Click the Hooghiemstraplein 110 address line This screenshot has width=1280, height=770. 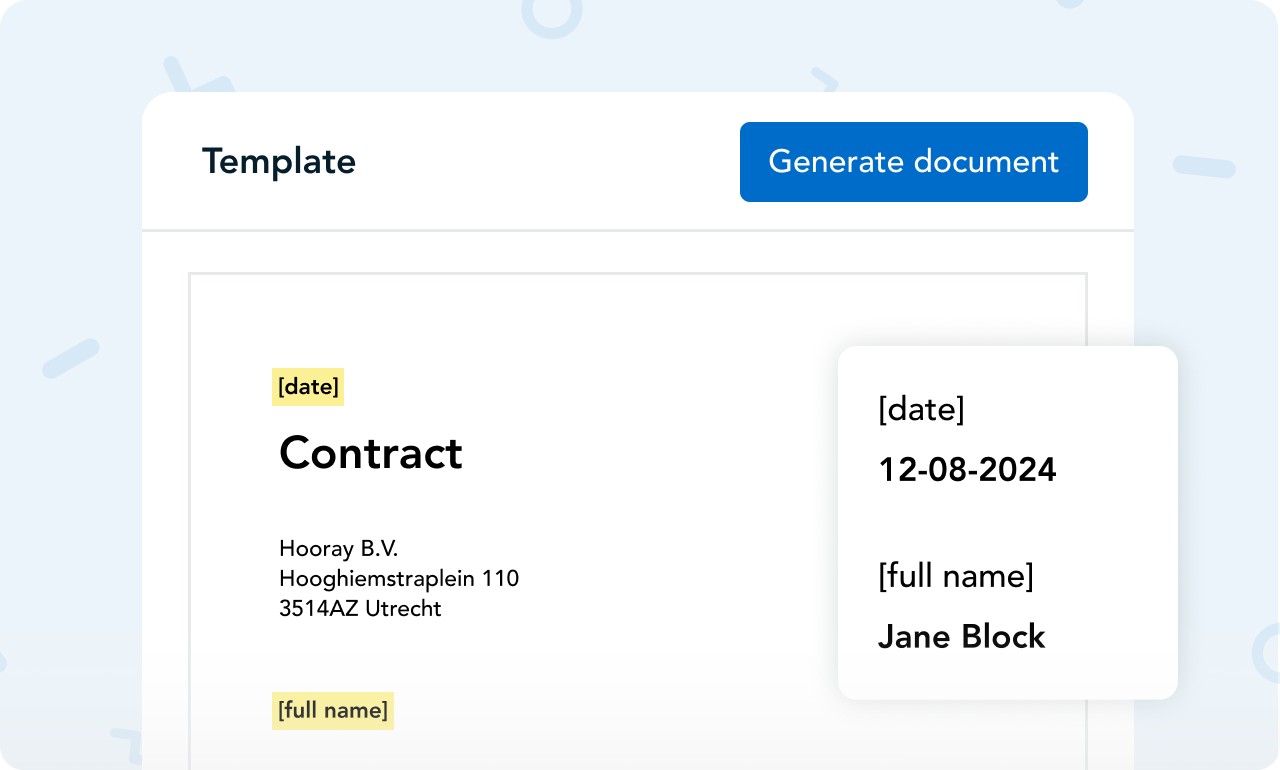tap(399, 578)
